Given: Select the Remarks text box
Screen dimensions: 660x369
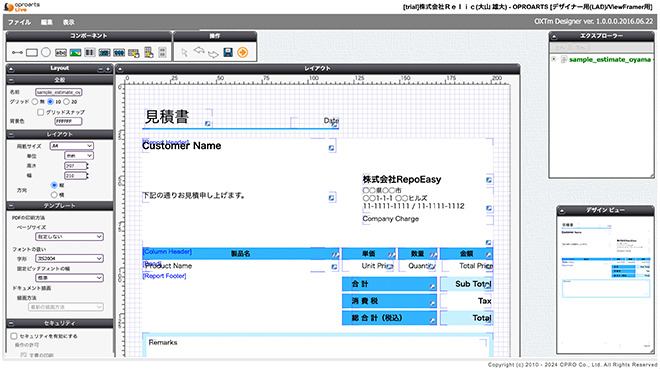Looking at the screenshot, I should click(317, 346).
